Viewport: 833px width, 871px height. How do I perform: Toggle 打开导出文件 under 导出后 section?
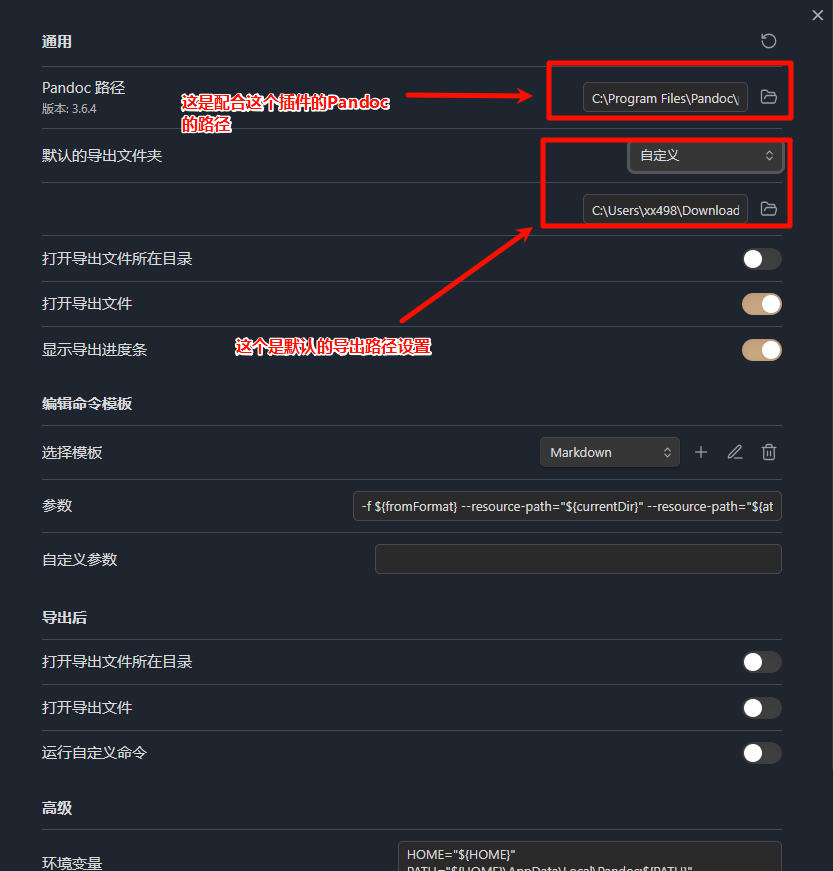coord(762,708)
